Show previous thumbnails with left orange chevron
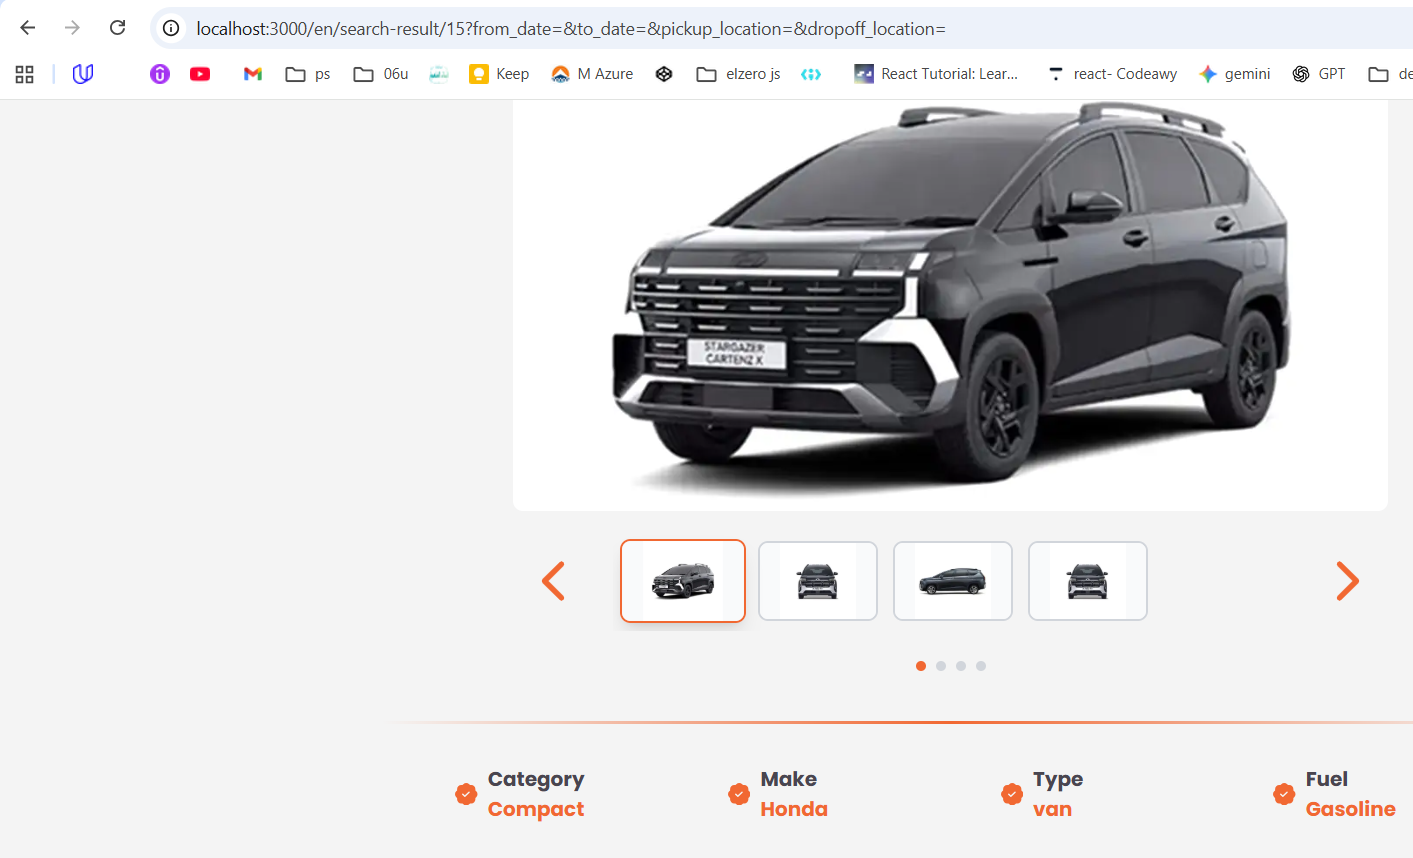 pos(553,581)
